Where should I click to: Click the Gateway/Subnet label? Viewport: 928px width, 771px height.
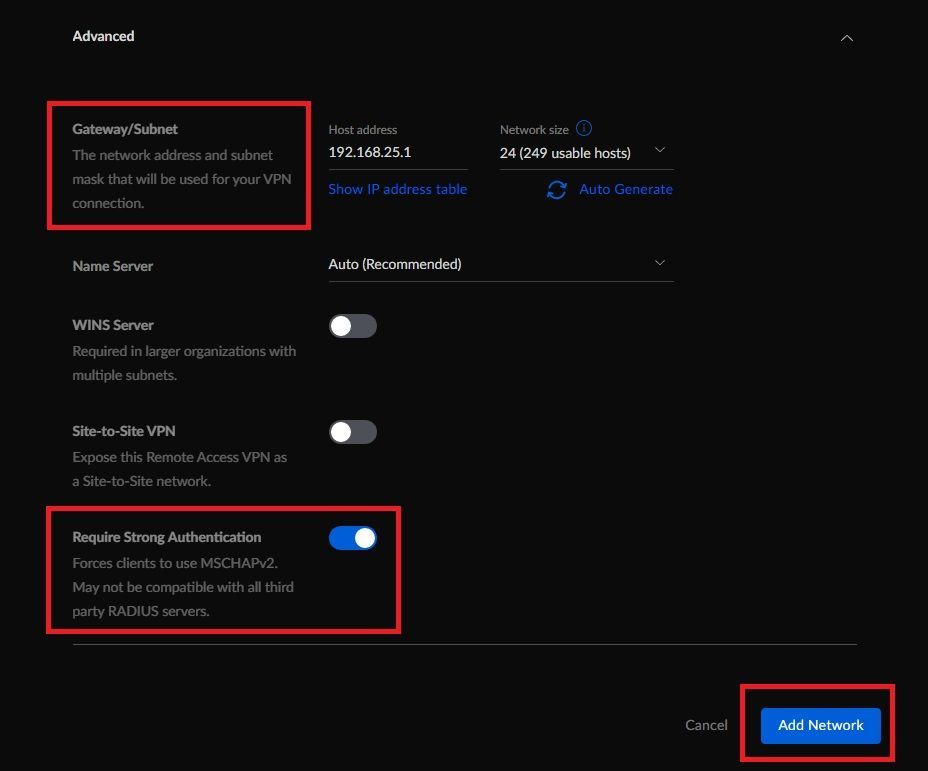pos(125,129)
